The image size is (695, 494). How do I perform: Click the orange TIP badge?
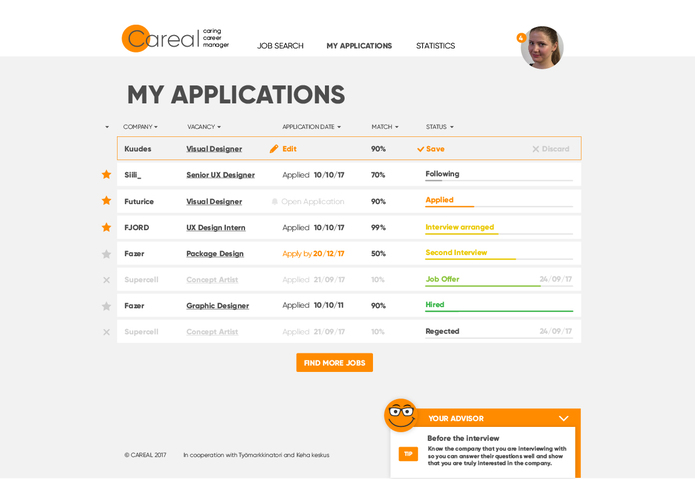point(408,454)
